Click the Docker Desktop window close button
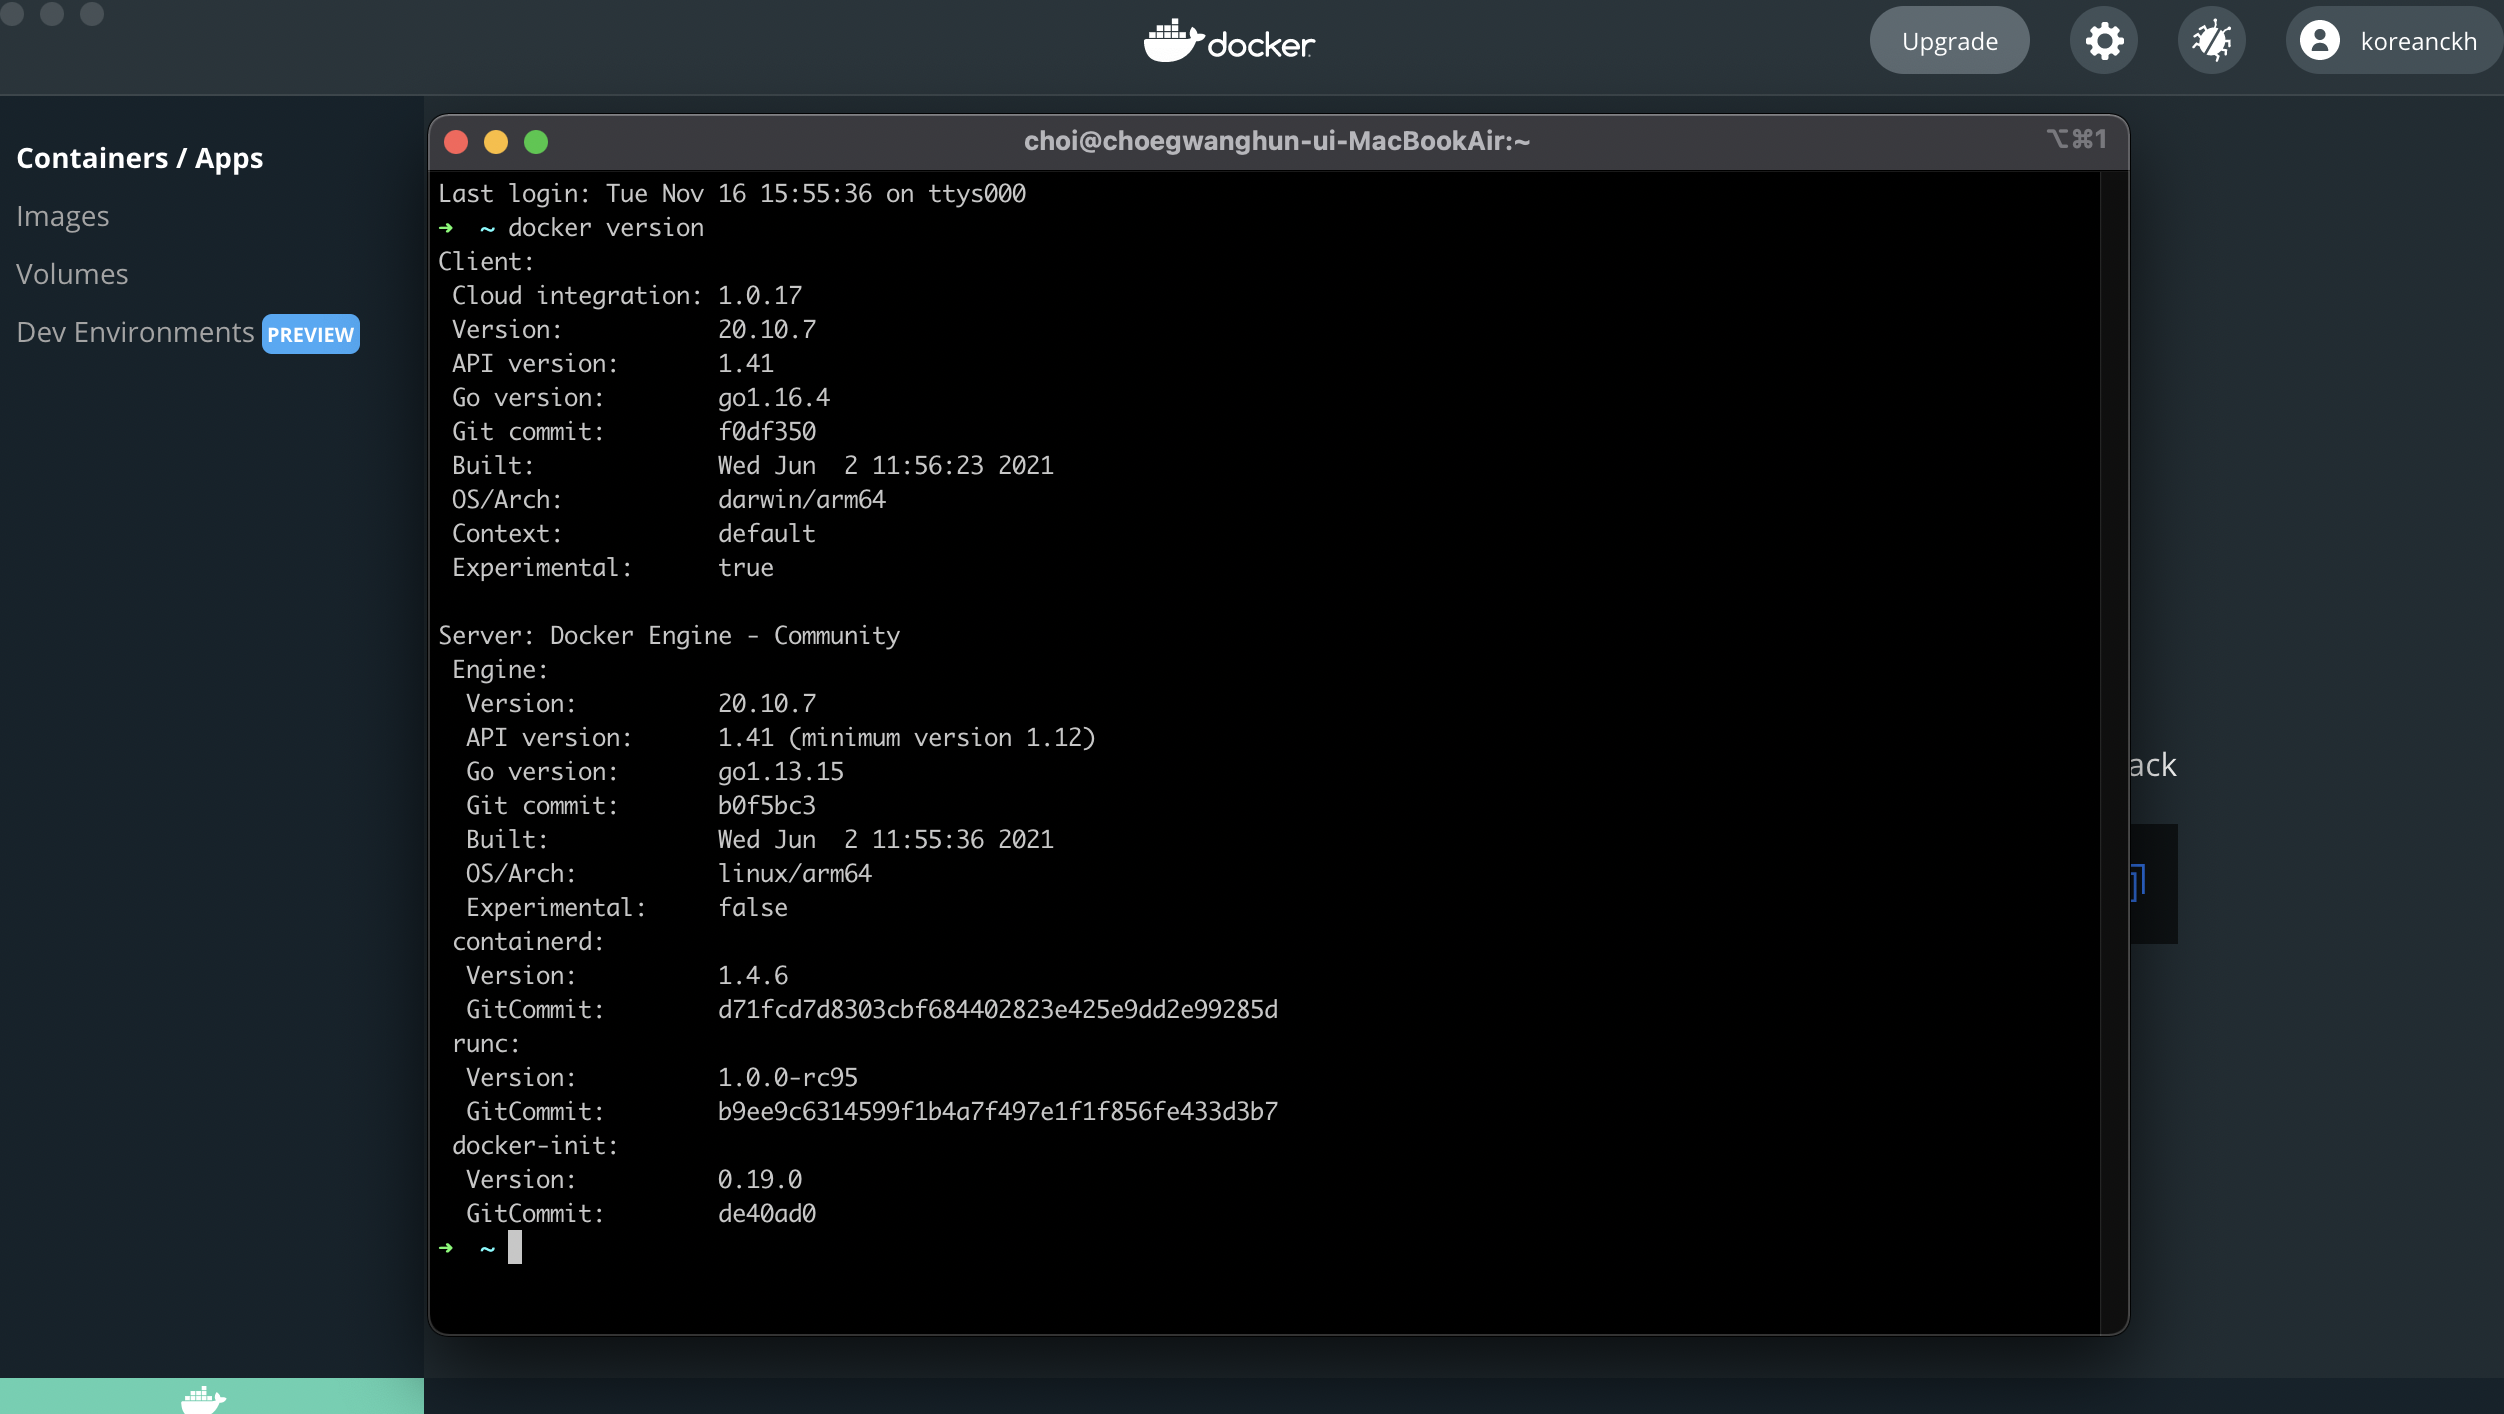 click(13, 13)
